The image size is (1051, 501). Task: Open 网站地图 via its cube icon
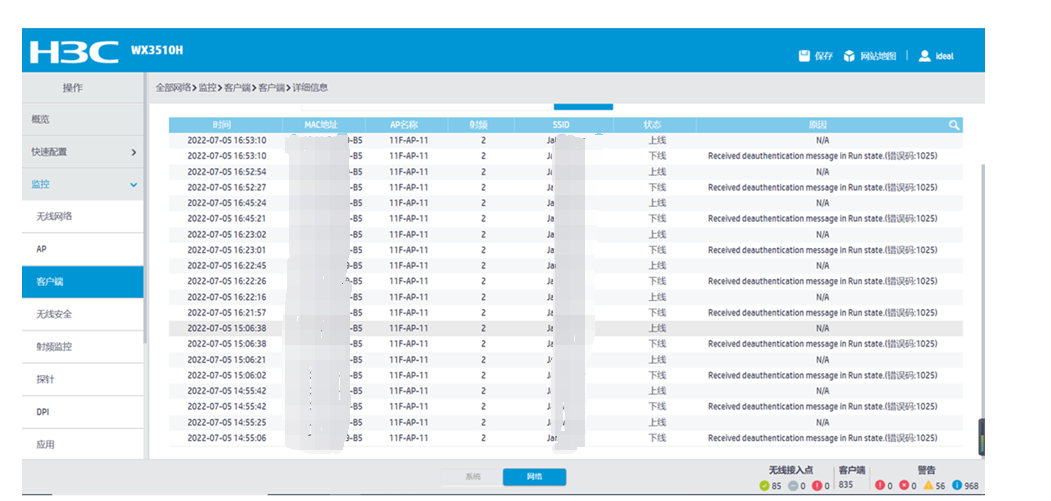pos(849,56)
